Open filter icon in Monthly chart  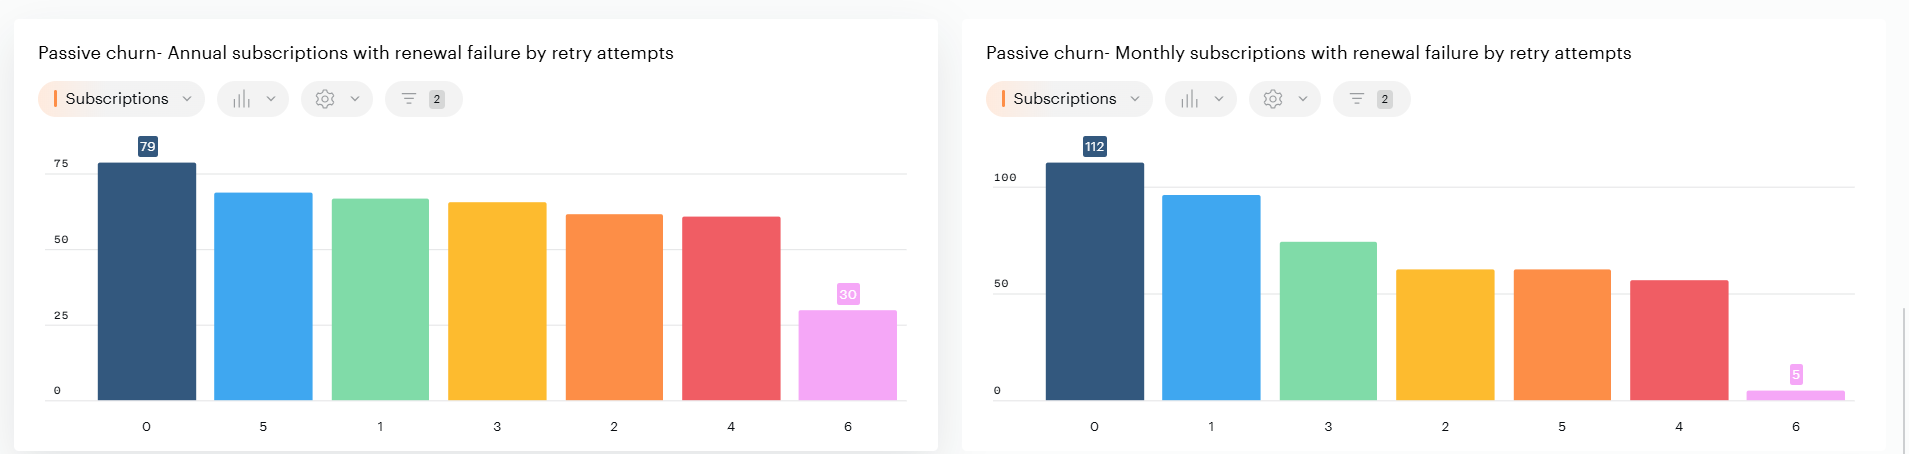tap(1357, 99)
